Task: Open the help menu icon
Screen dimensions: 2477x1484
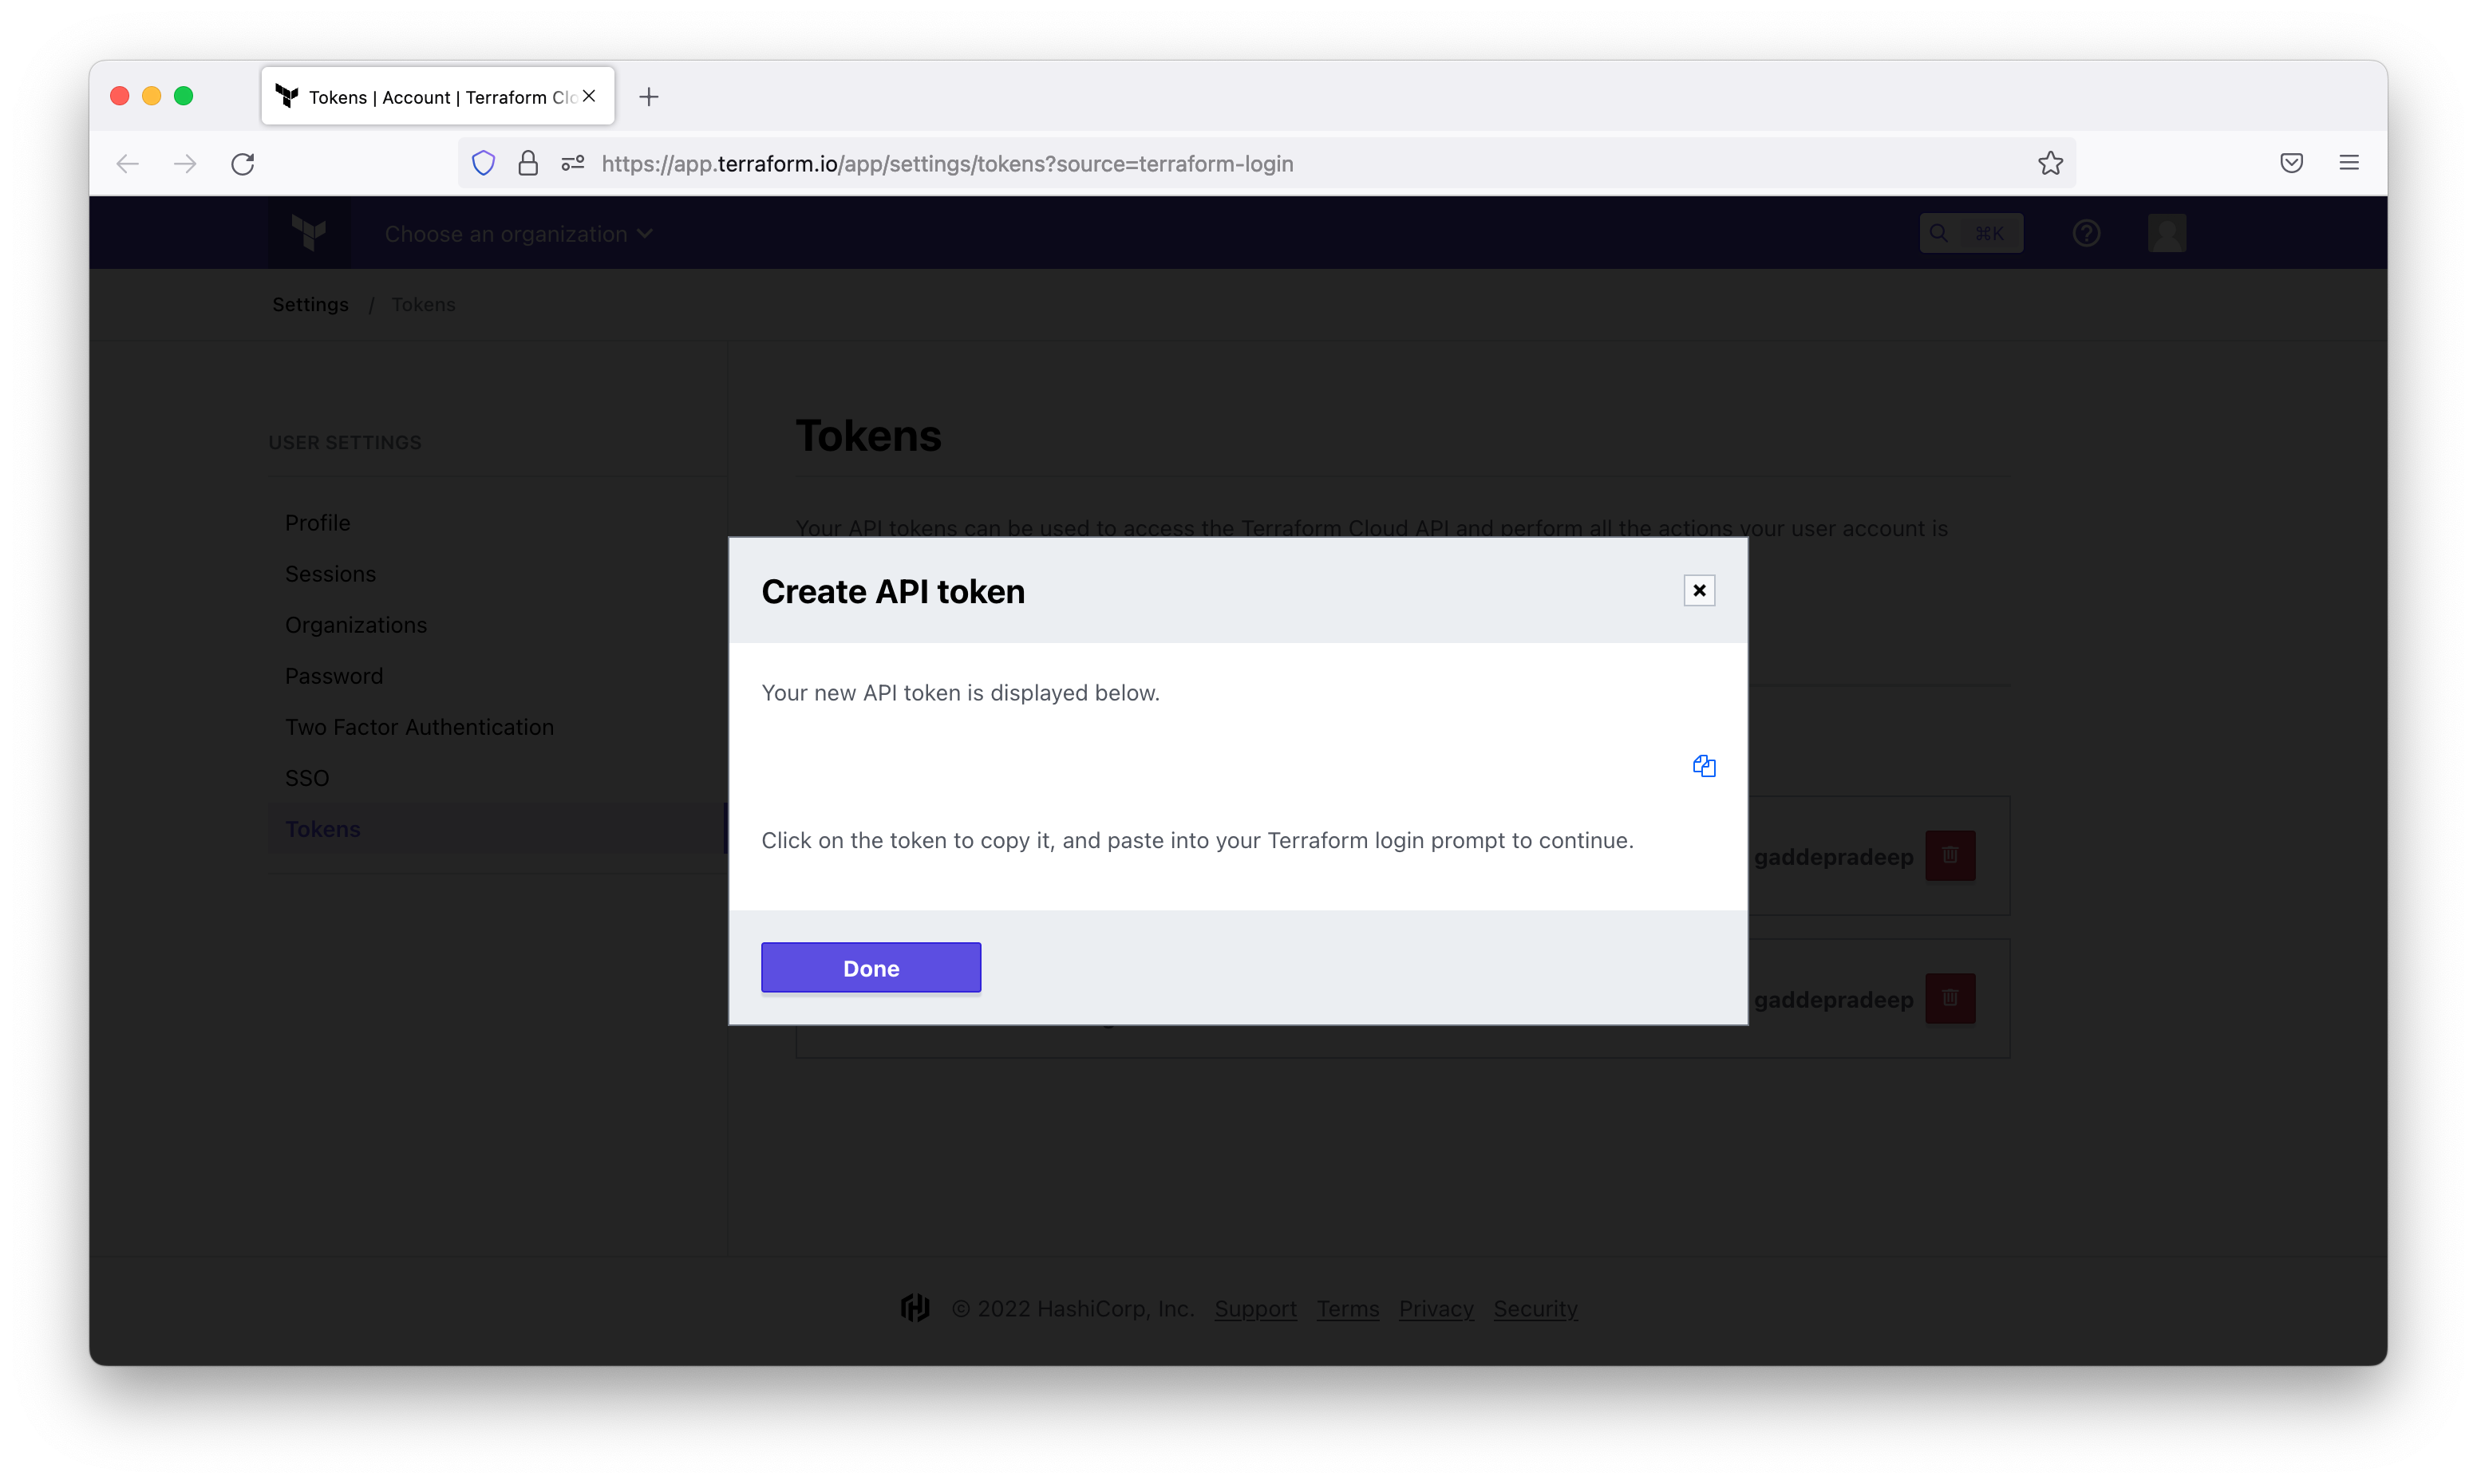Action: pyautogui.click(x=2085, y=233)
